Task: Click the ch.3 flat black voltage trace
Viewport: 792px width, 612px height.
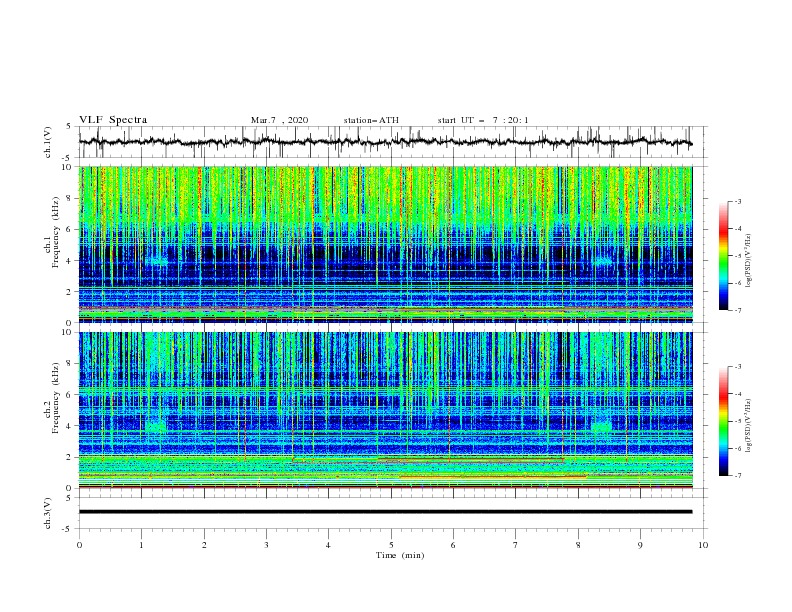Action: click(x=386, y=512)
